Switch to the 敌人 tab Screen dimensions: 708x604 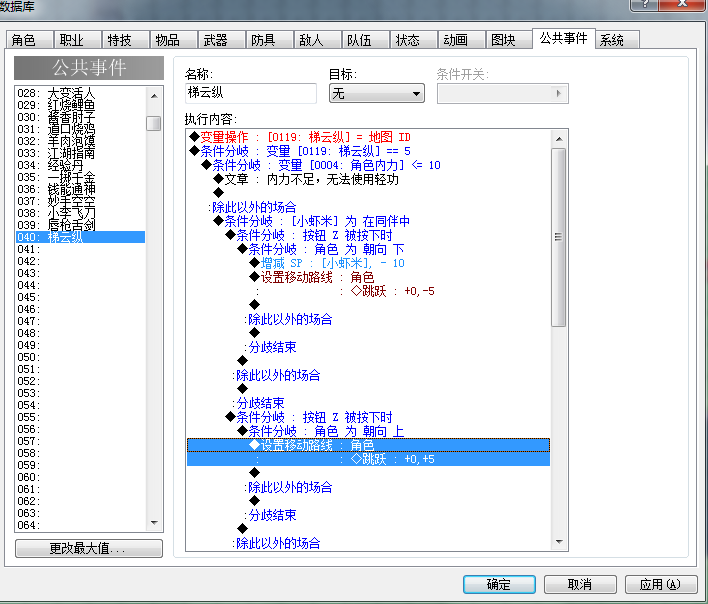[x=317, y=40]
